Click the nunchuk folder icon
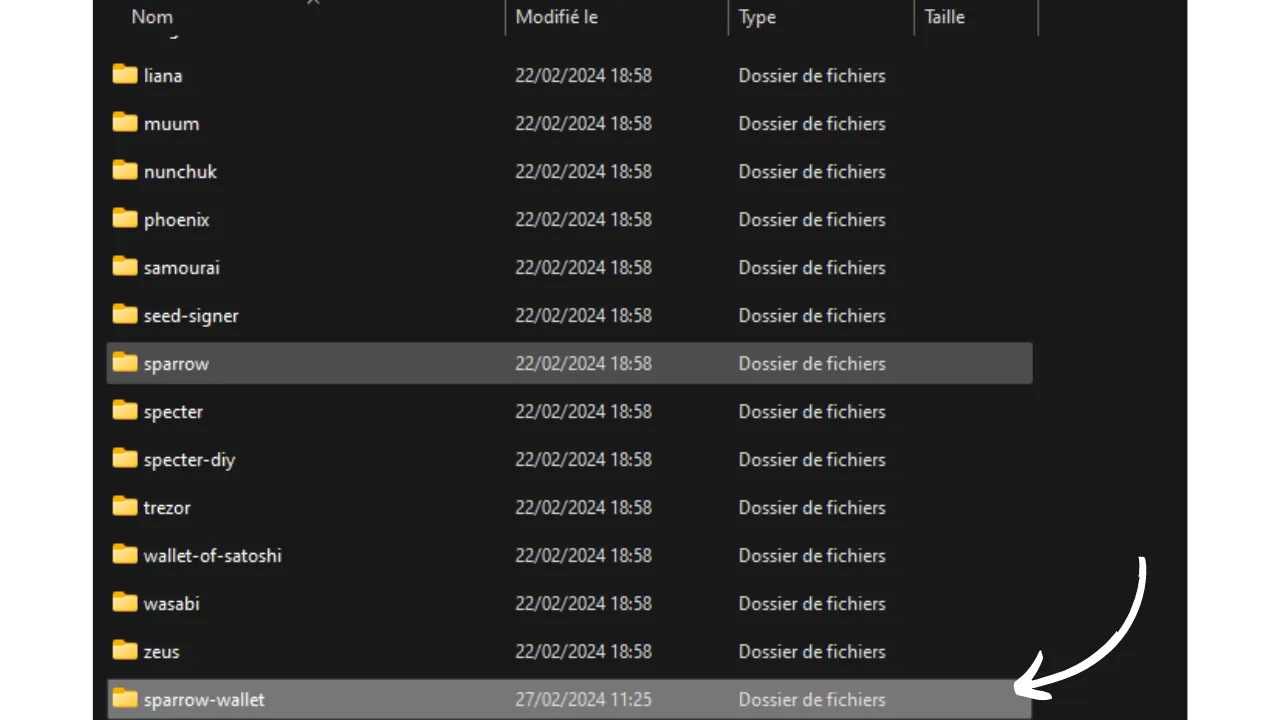This screenshot has width=1280, height=720. [x=125, y=171]
